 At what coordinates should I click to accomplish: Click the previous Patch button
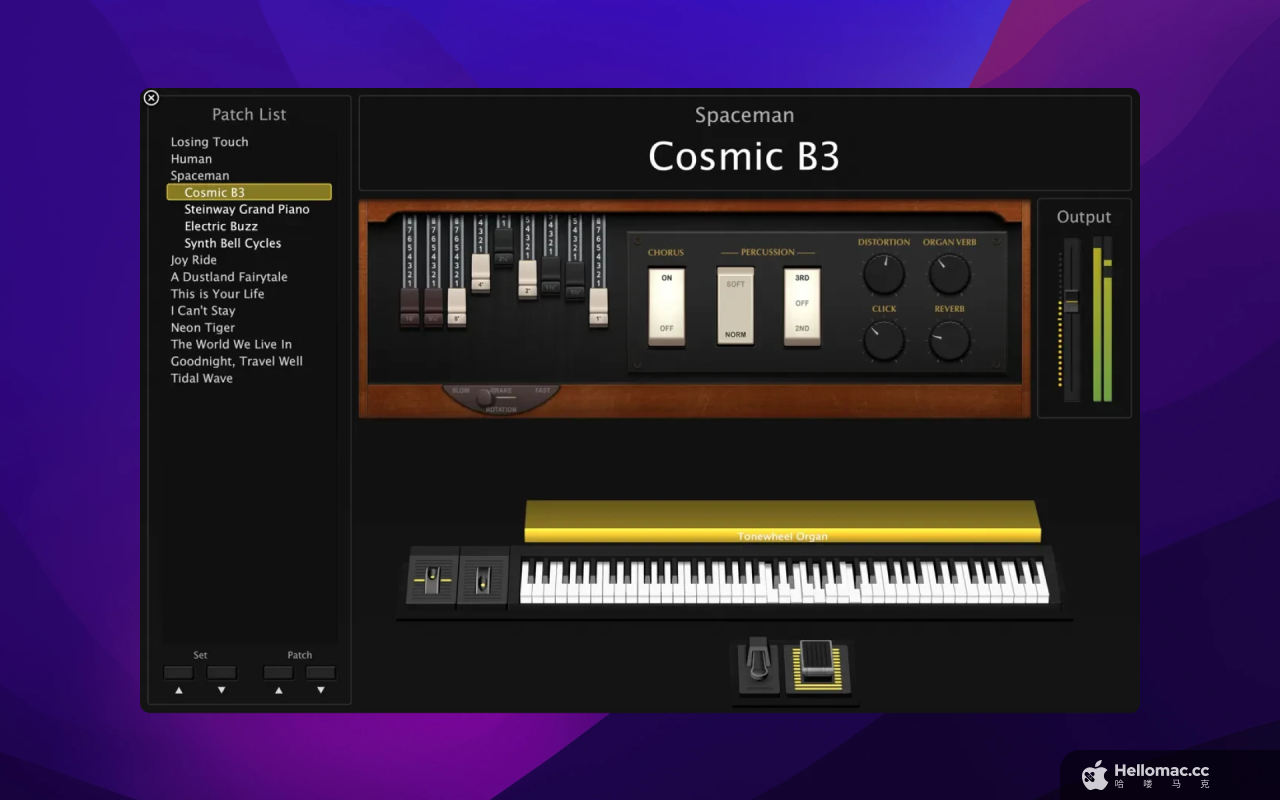point(278,673)
